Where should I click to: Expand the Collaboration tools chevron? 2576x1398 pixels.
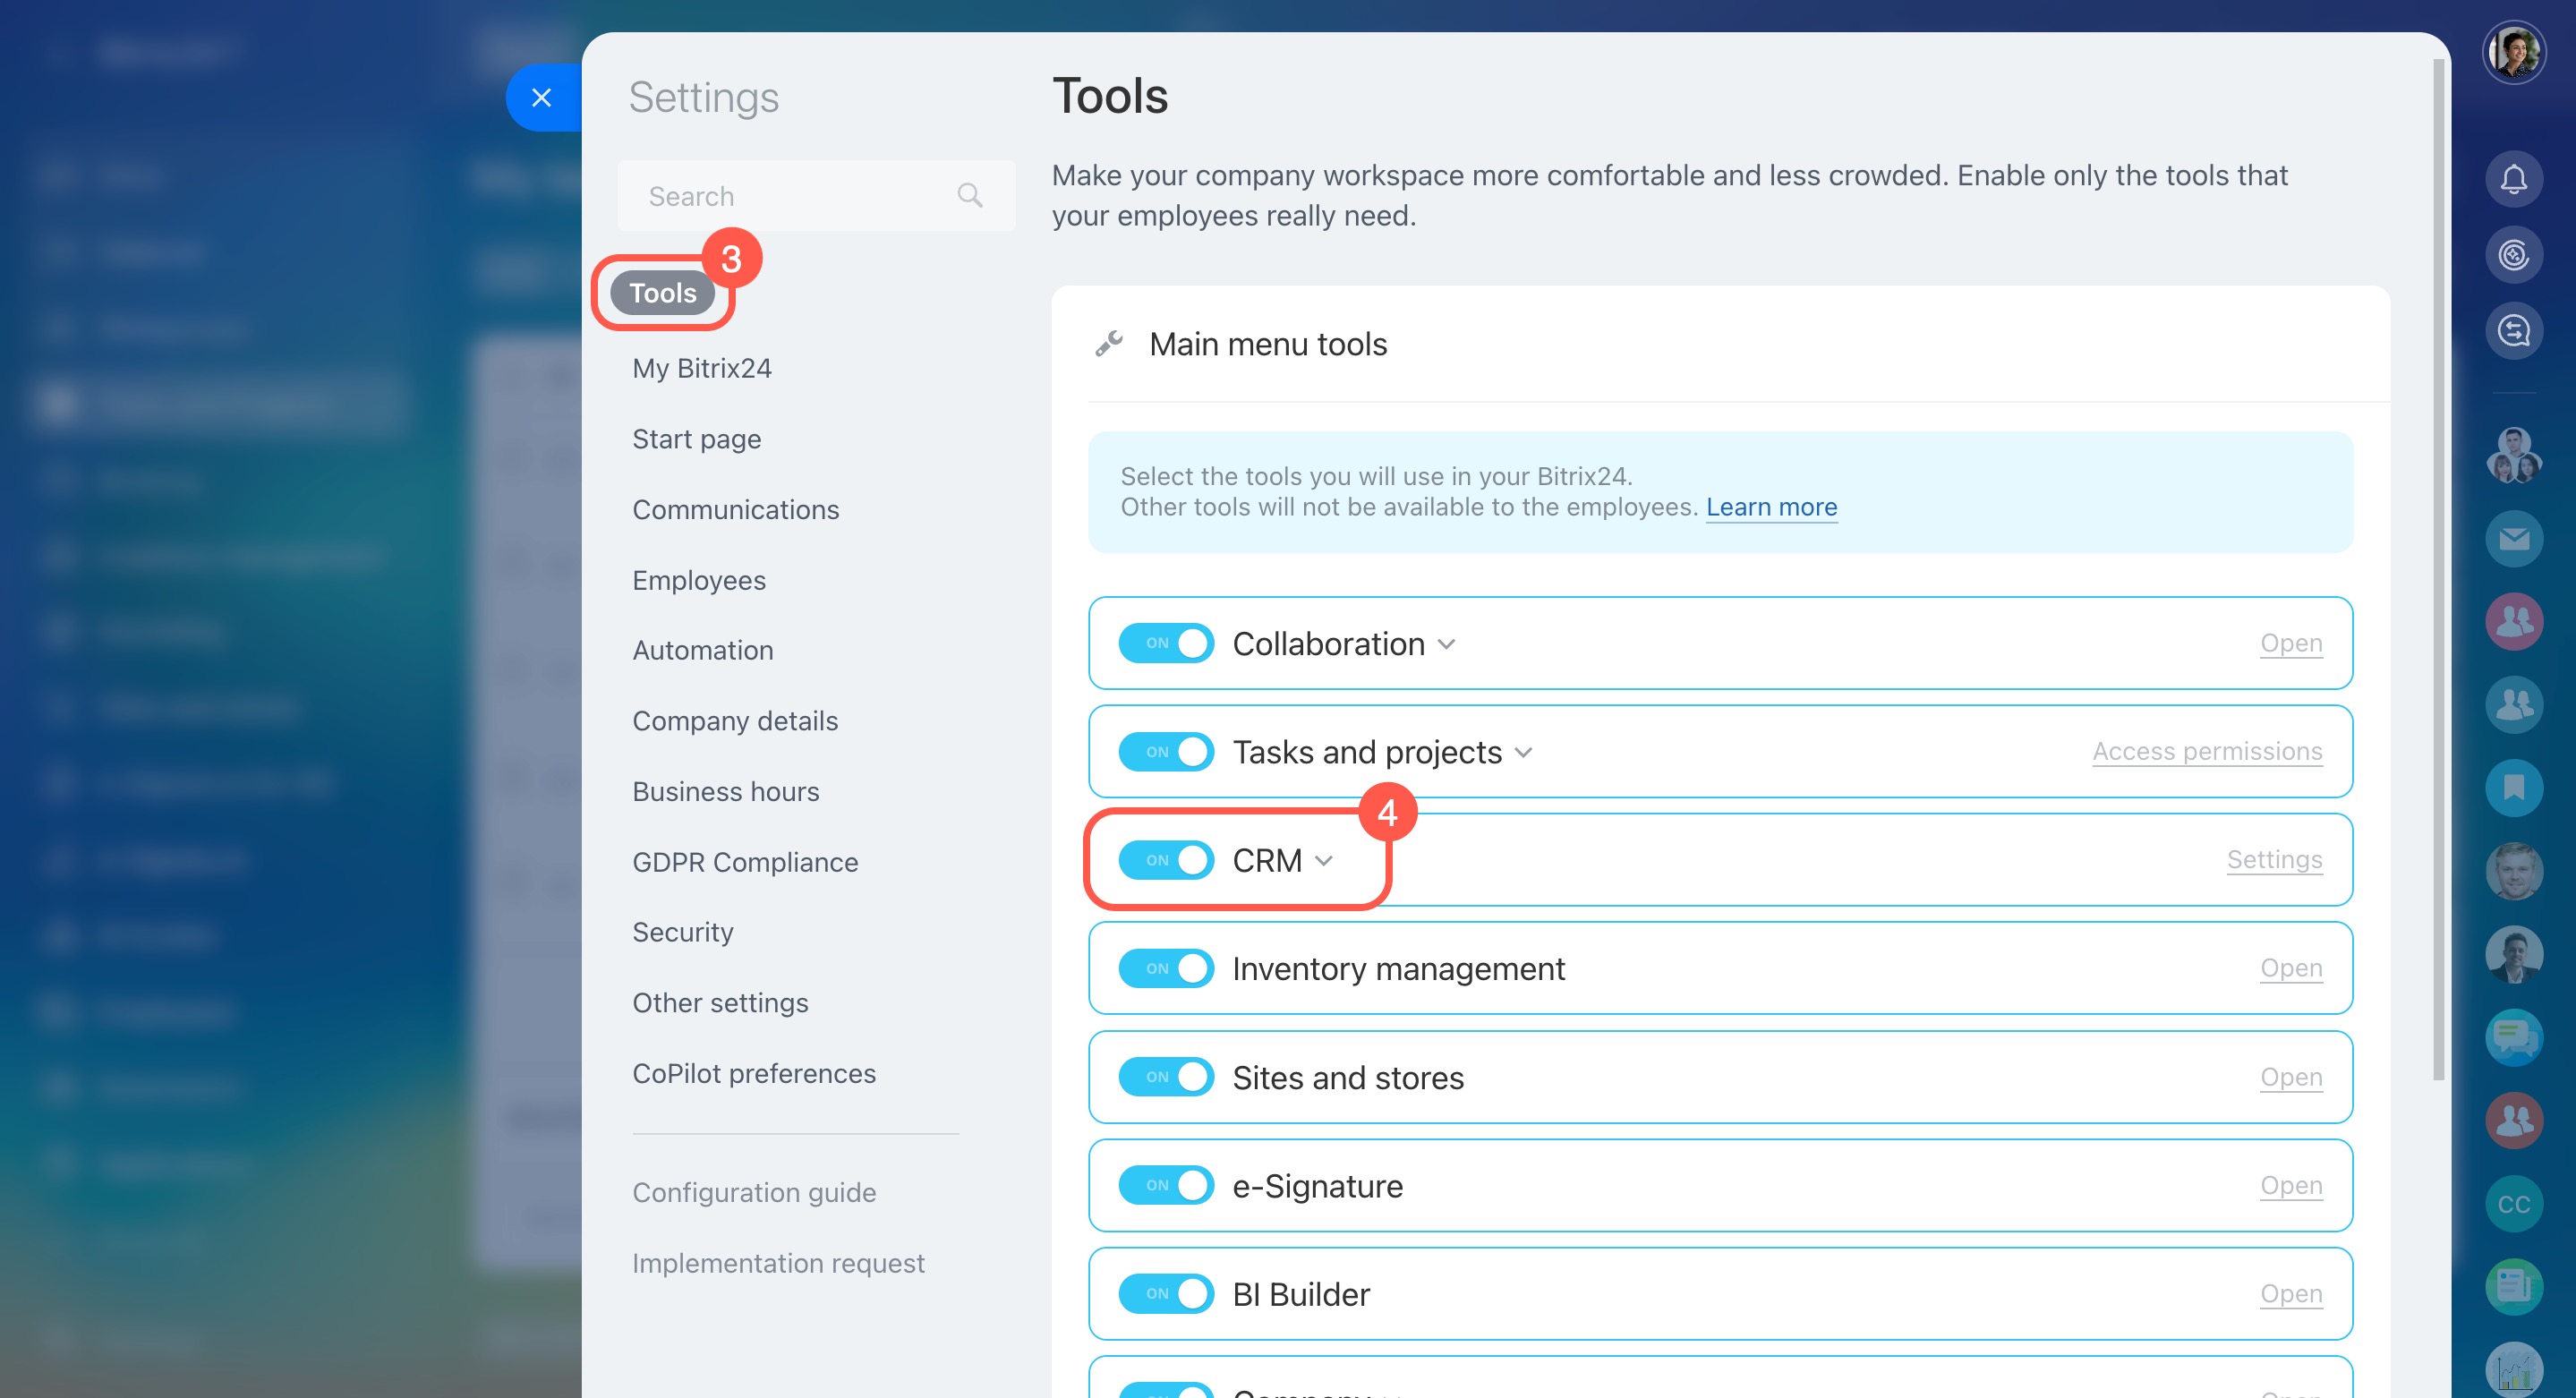click(x=1446, y=645)
